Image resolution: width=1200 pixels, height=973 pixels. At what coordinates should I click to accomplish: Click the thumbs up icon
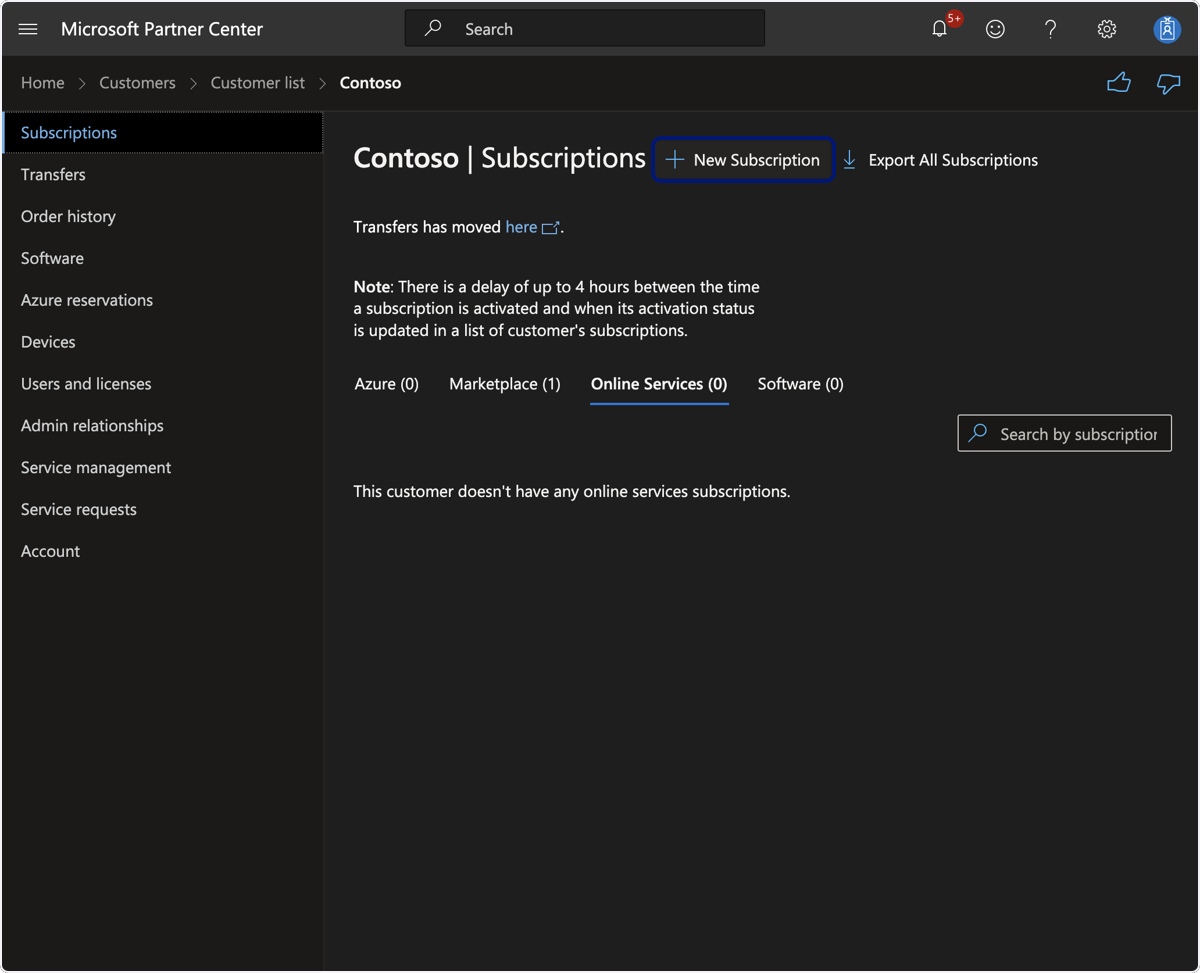click(x=1119, y=83)
